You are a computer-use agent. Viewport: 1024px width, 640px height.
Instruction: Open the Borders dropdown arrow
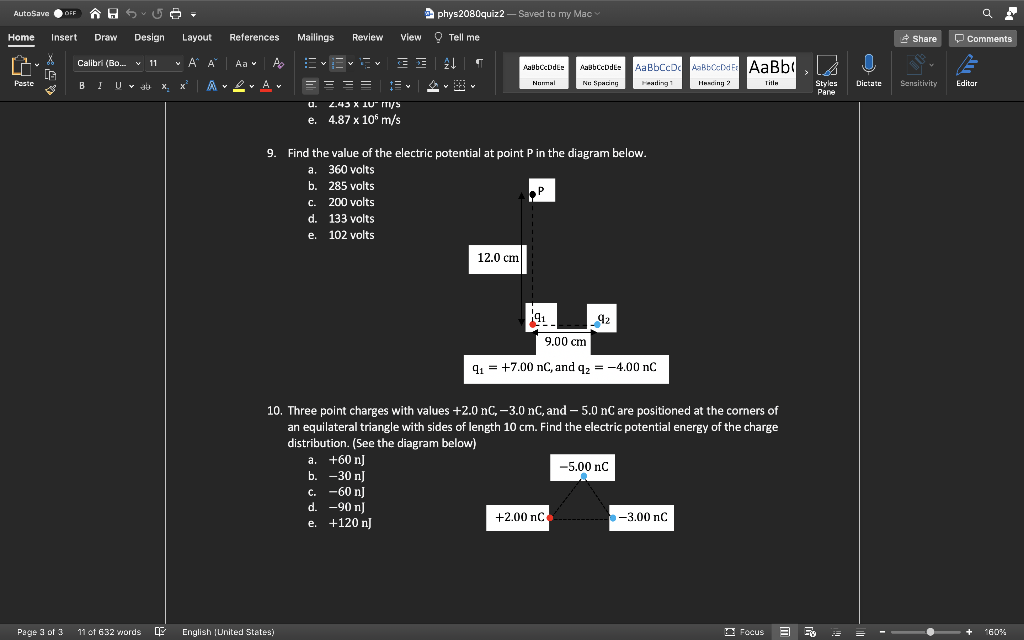tap(473, 86)
